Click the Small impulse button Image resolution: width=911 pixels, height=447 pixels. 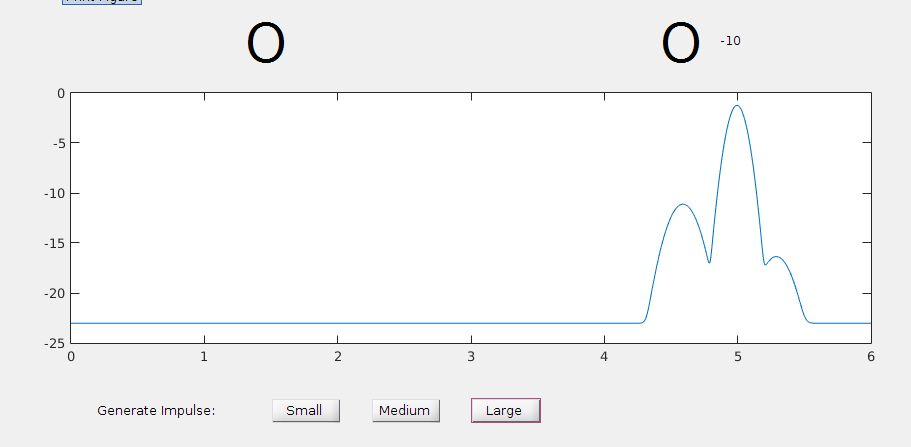pyautogui.click(x=305, y=410)
